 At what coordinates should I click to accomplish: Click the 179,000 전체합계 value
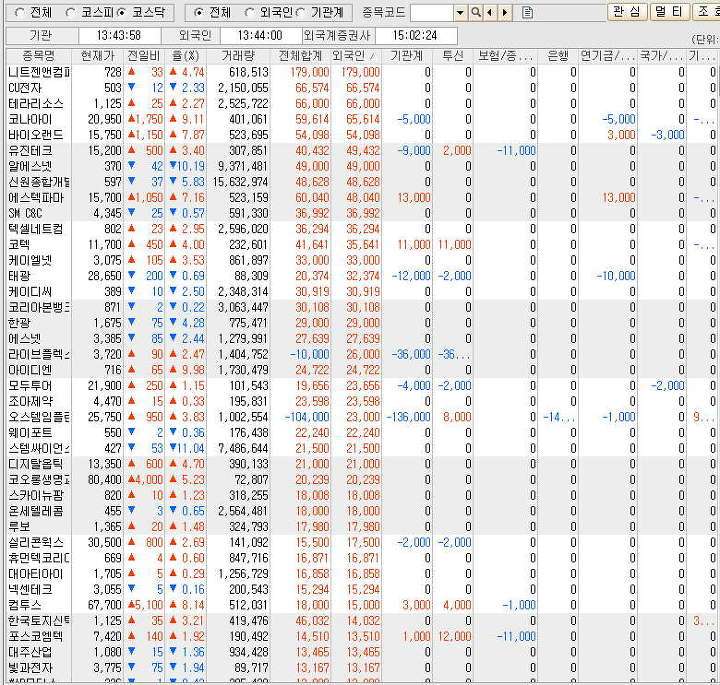[309, 72]
